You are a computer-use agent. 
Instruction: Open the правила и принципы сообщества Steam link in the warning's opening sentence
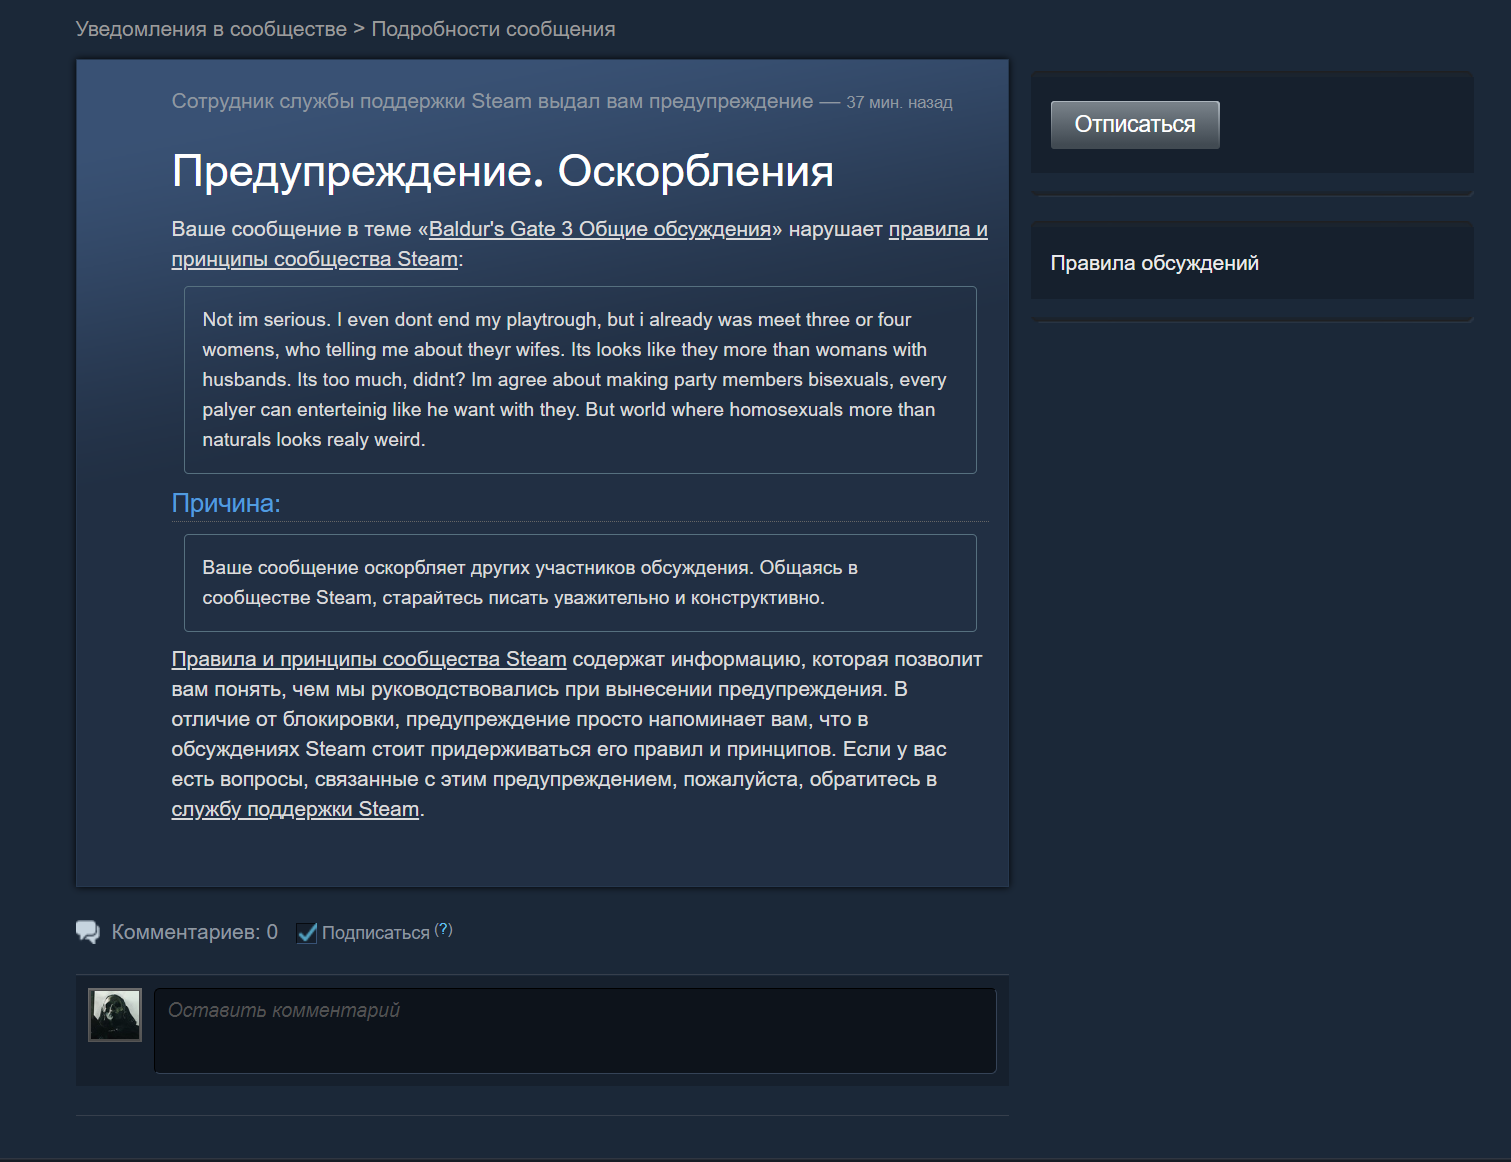[x=579, y=244]
